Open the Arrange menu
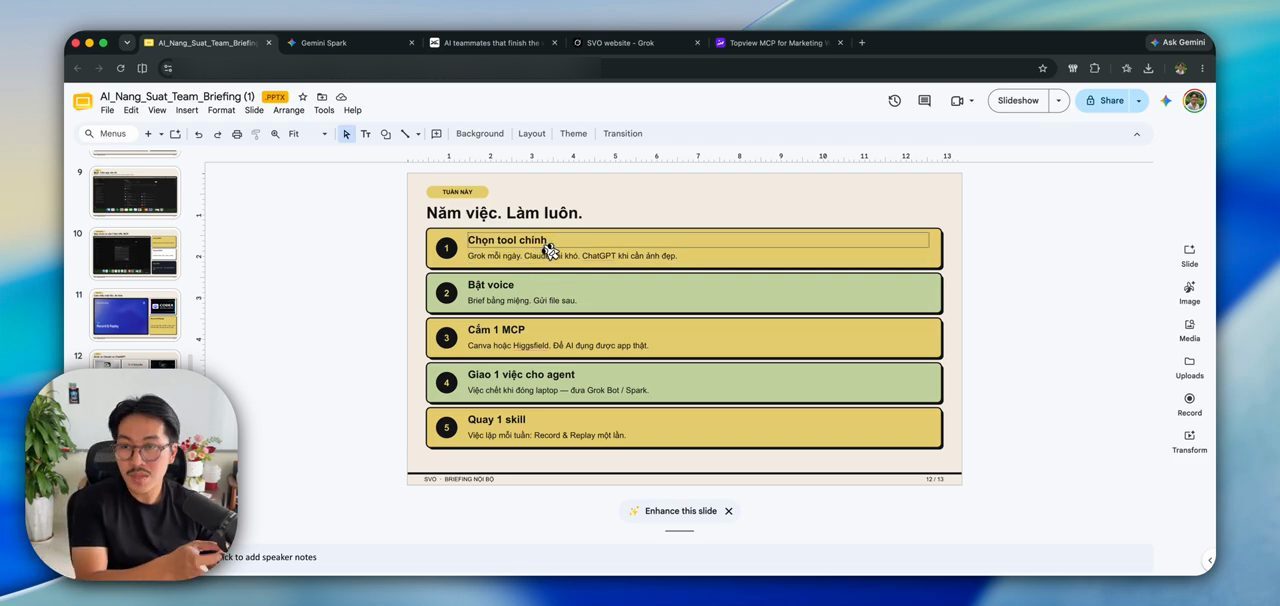 tap(289, 110)
